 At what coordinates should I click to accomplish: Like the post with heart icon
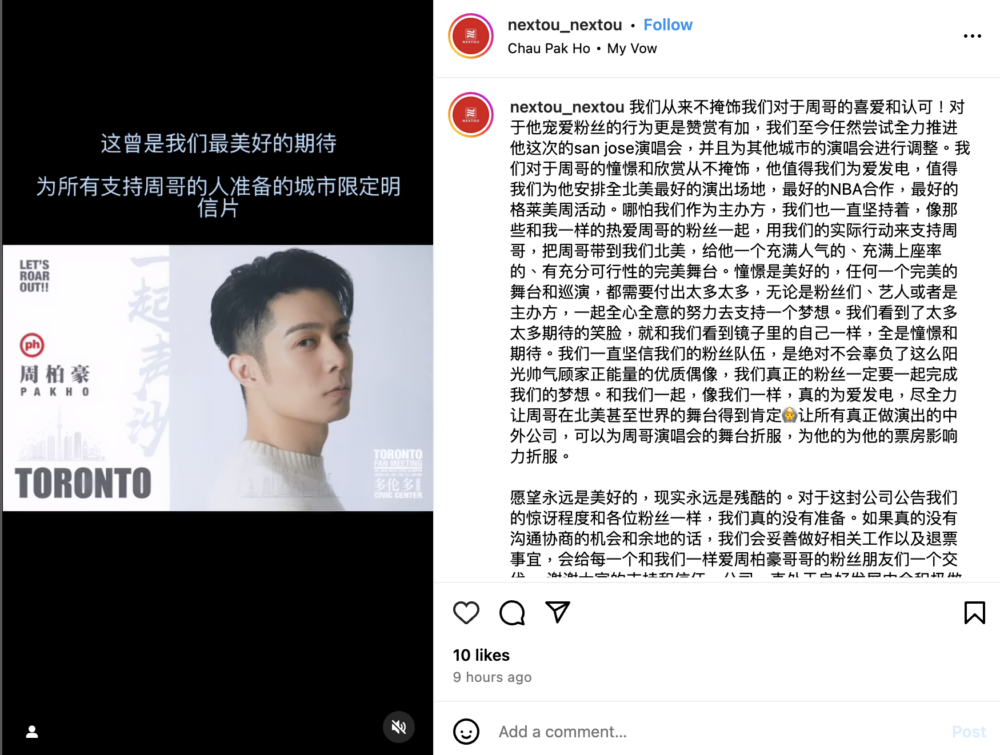click(x=466, y=613)
